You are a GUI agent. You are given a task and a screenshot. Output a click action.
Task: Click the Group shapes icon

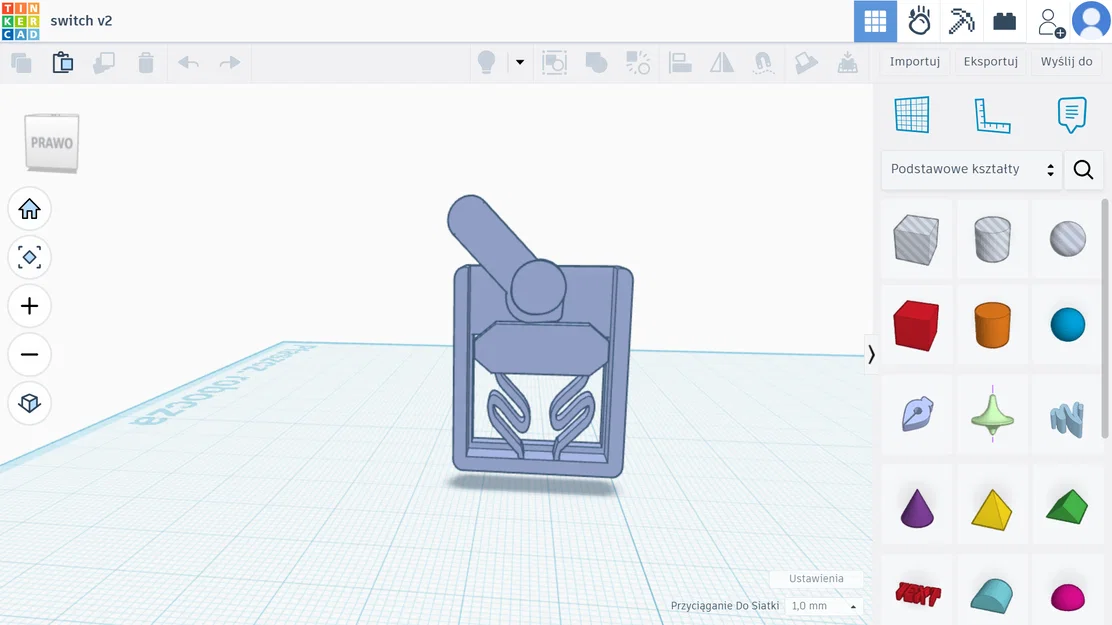(x=596, y=62)
